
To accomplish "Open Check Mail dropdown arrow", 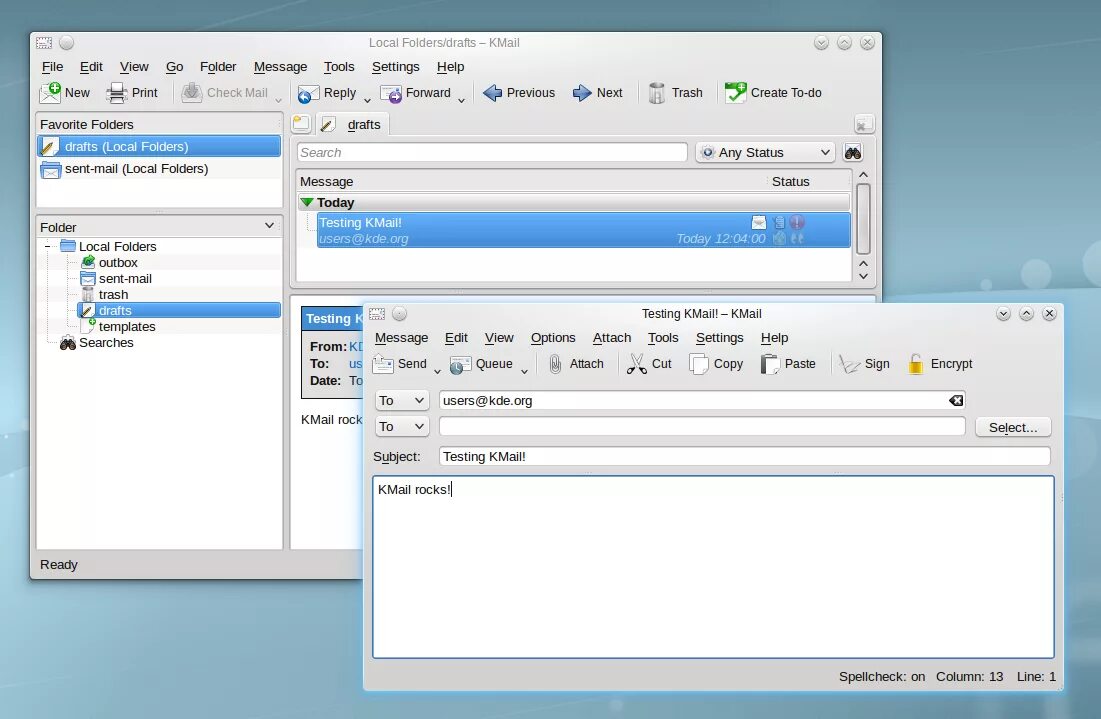I will tap(279, 100).
